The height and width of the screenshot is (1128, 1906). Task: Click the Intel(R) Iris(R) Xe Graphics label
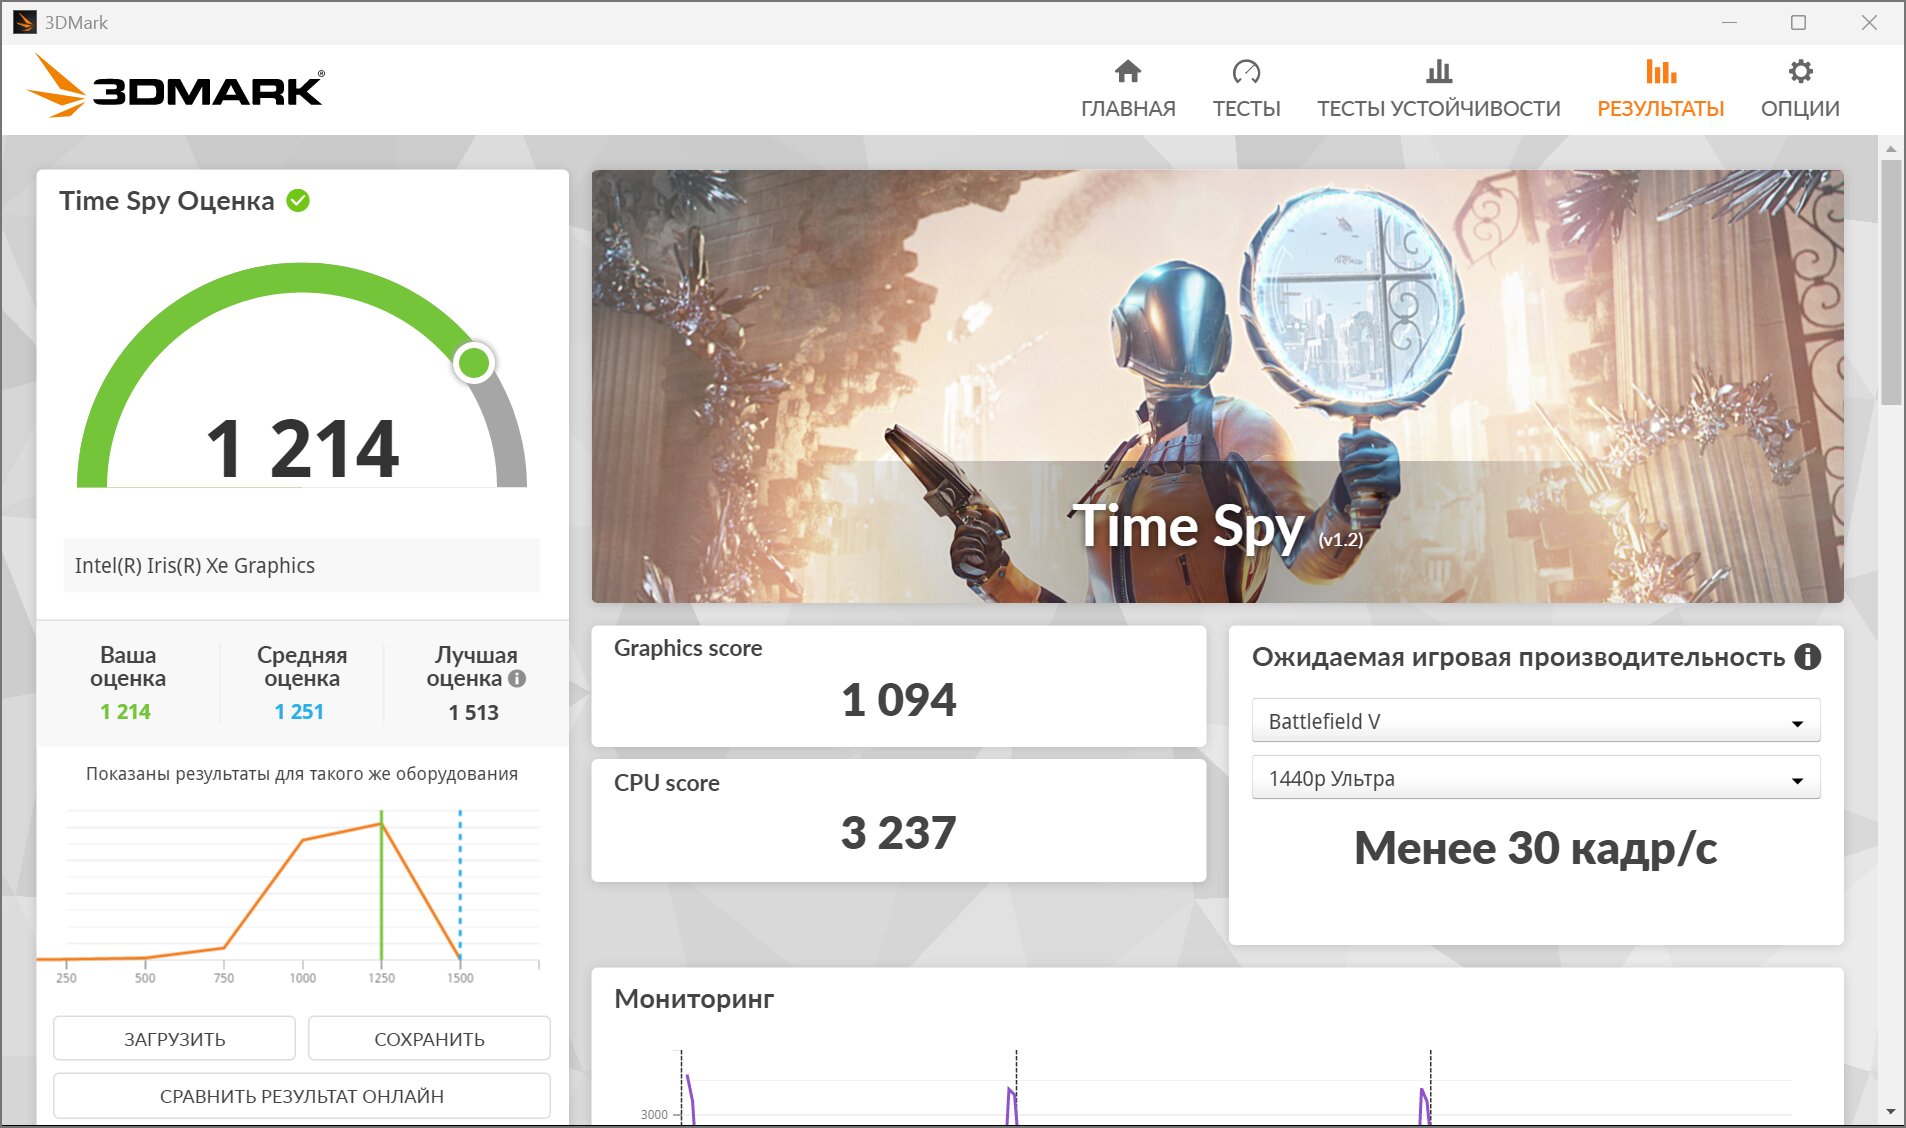[195, 566]
